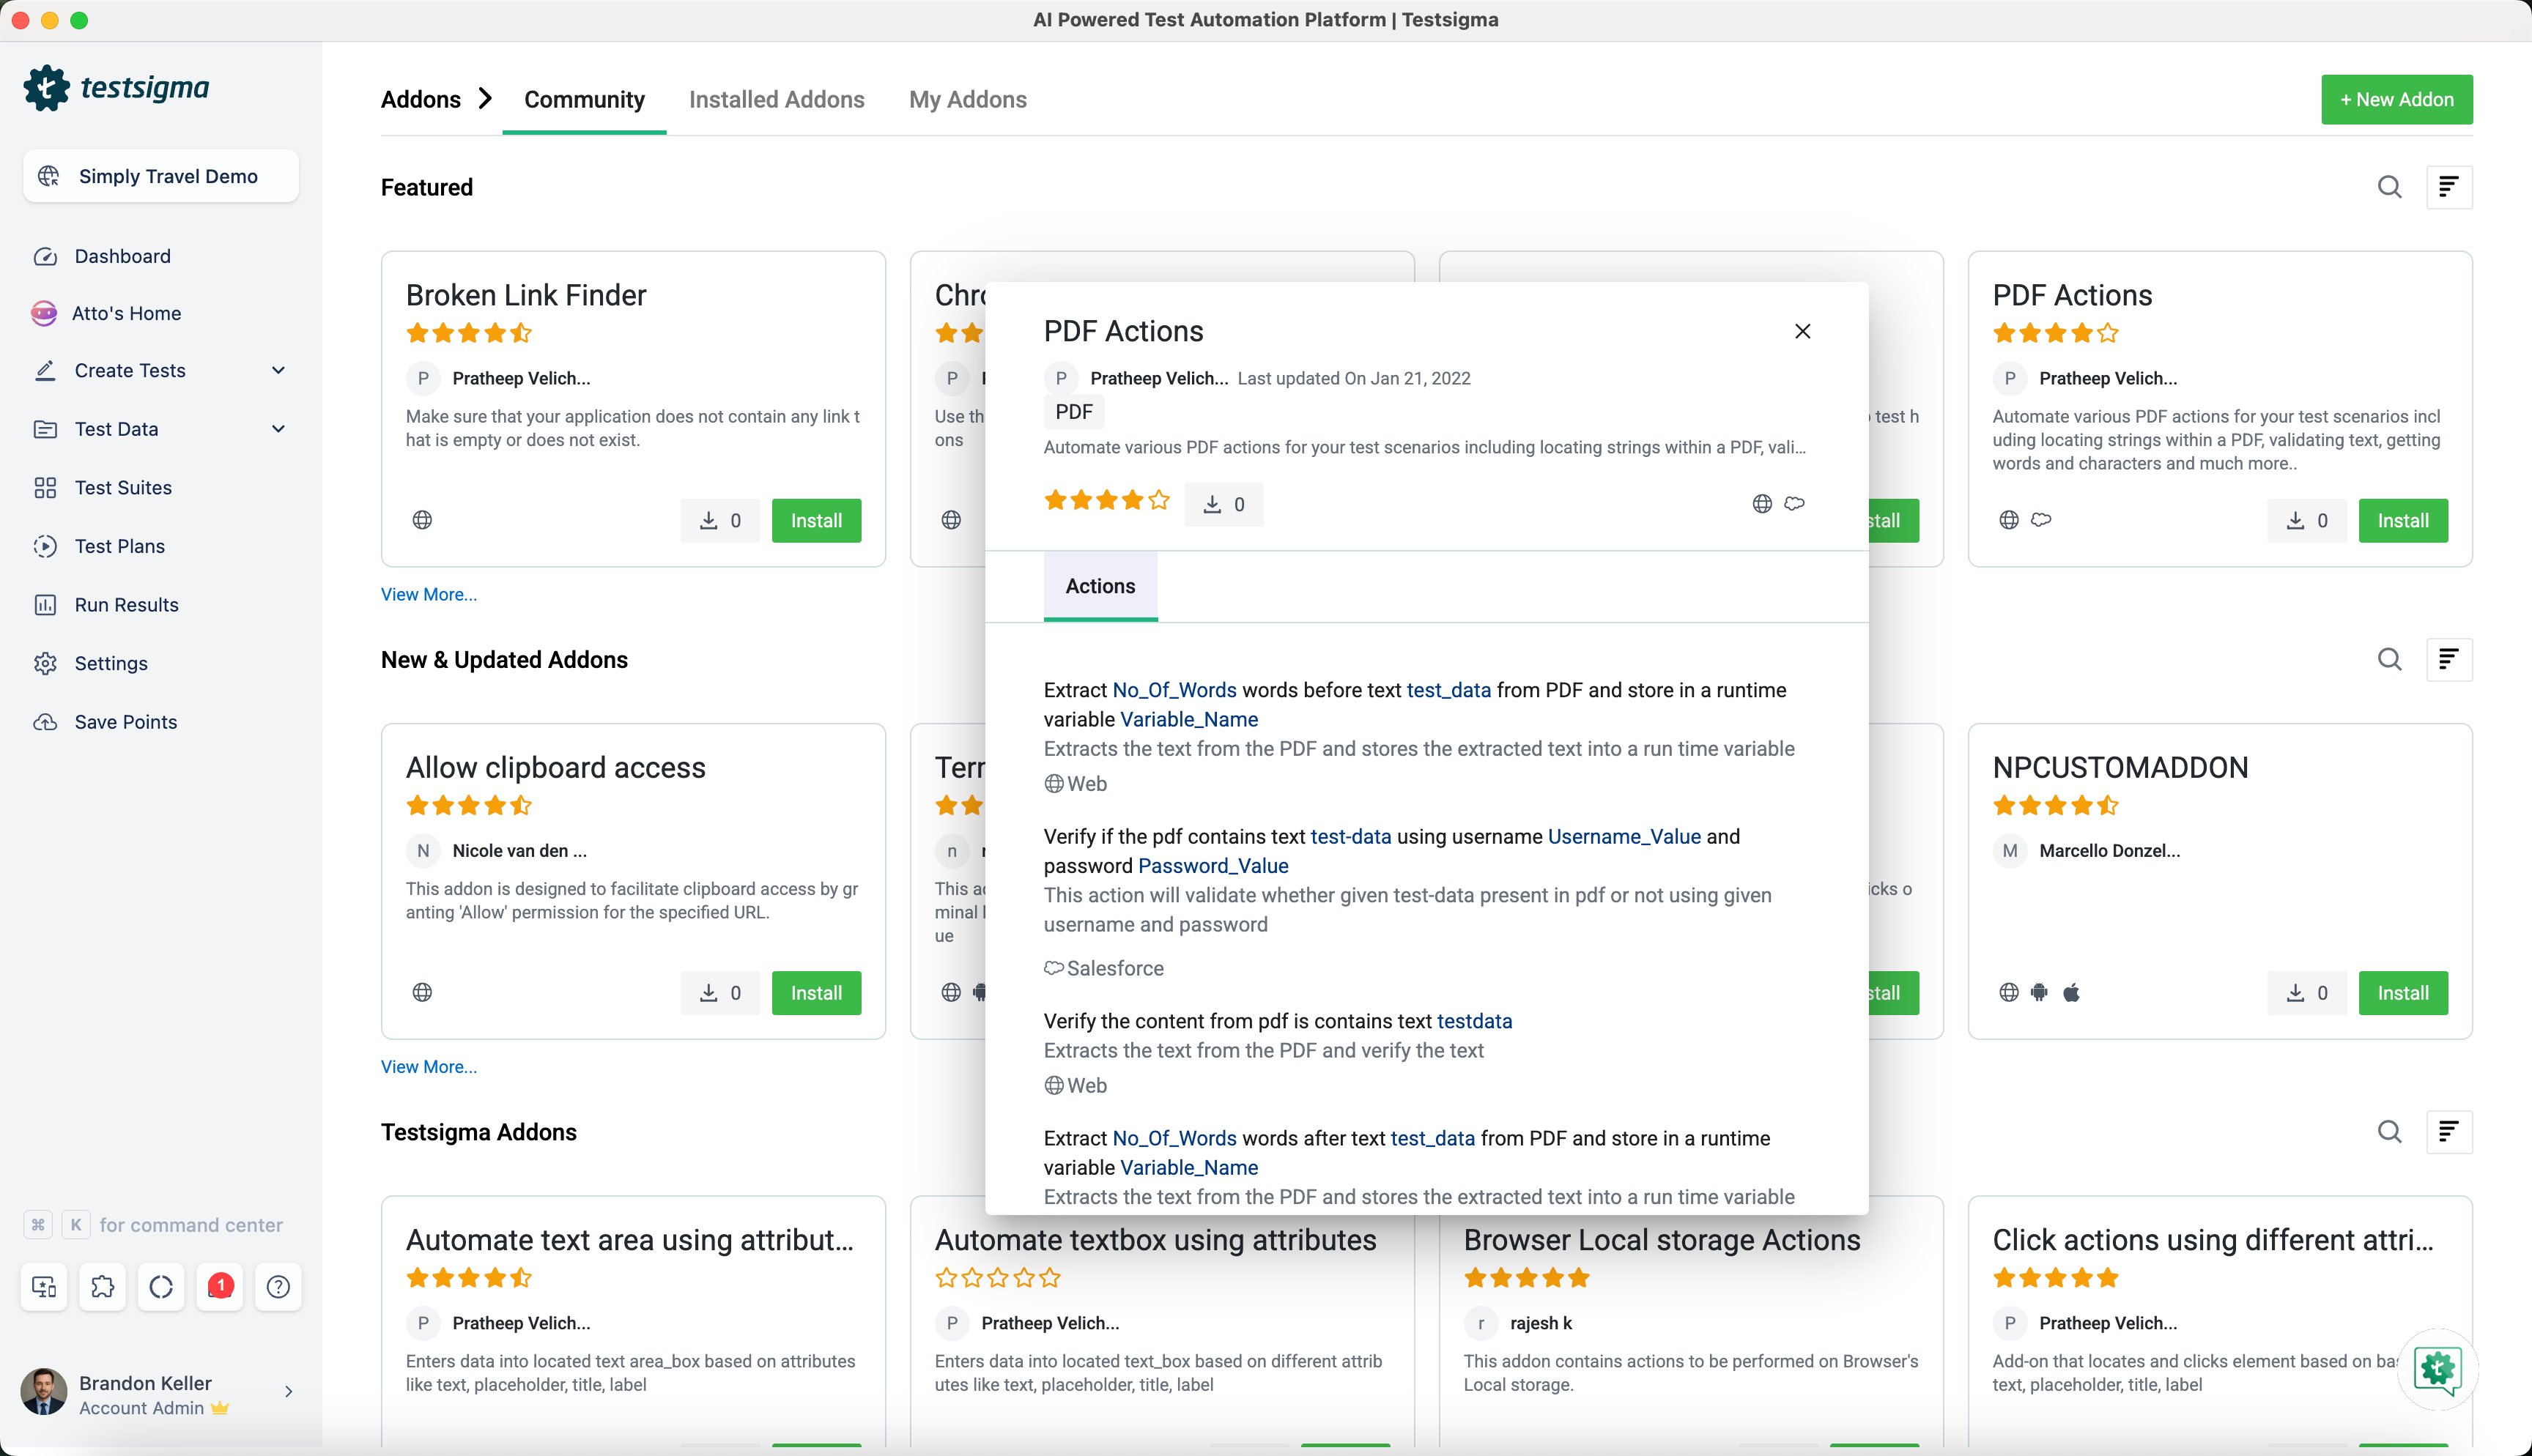The height and width of the screenshot is (1456, 2532).
Task: Click the Addons puzzle icon in the bottom toolbar
Action: pos(102,1286)
